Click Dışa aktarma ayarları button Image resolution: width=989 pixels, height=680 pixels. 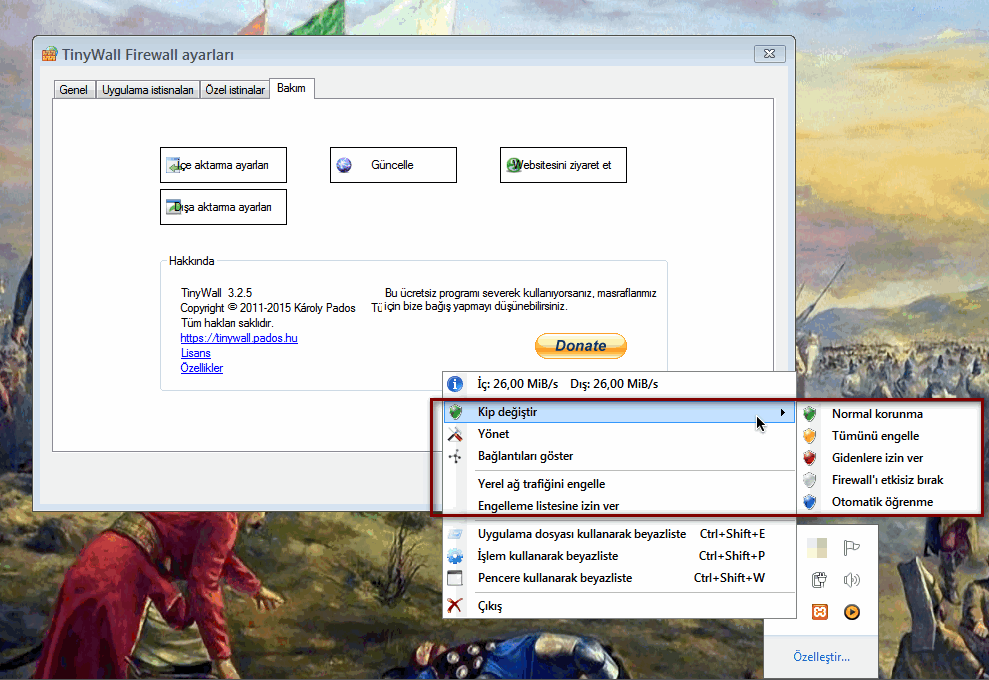tap(223, 207)
